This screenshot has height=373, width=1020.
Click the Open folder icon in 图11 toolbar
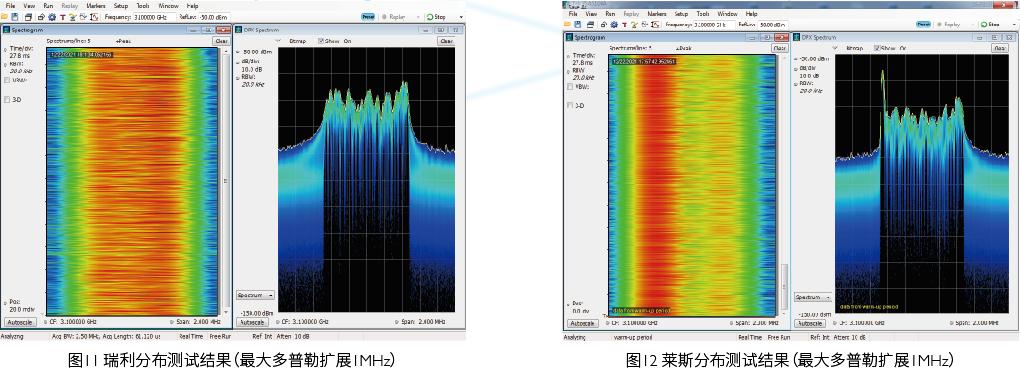5,16
